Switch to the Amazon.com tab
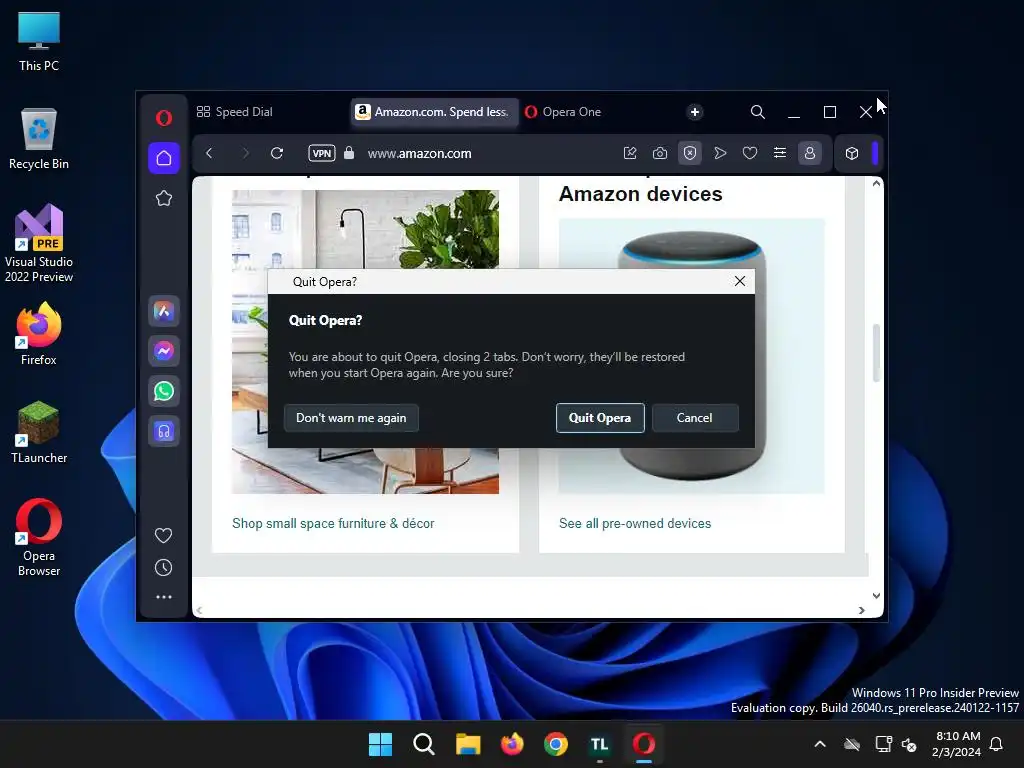Image resolution: width=1024 pixels, height=768 pixels. click(x=434, y=112)
